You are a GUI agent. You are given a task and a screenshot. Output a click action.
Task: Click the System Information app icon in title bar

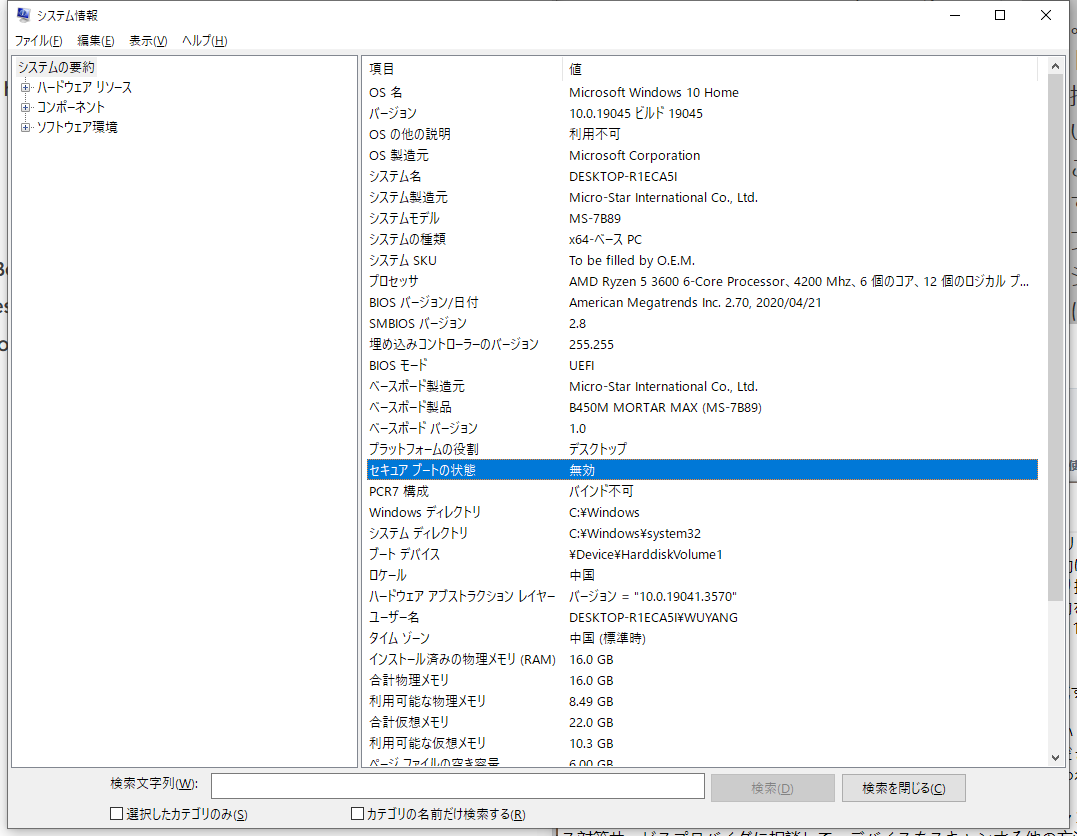pyautogui.click(x=23, y=15)
